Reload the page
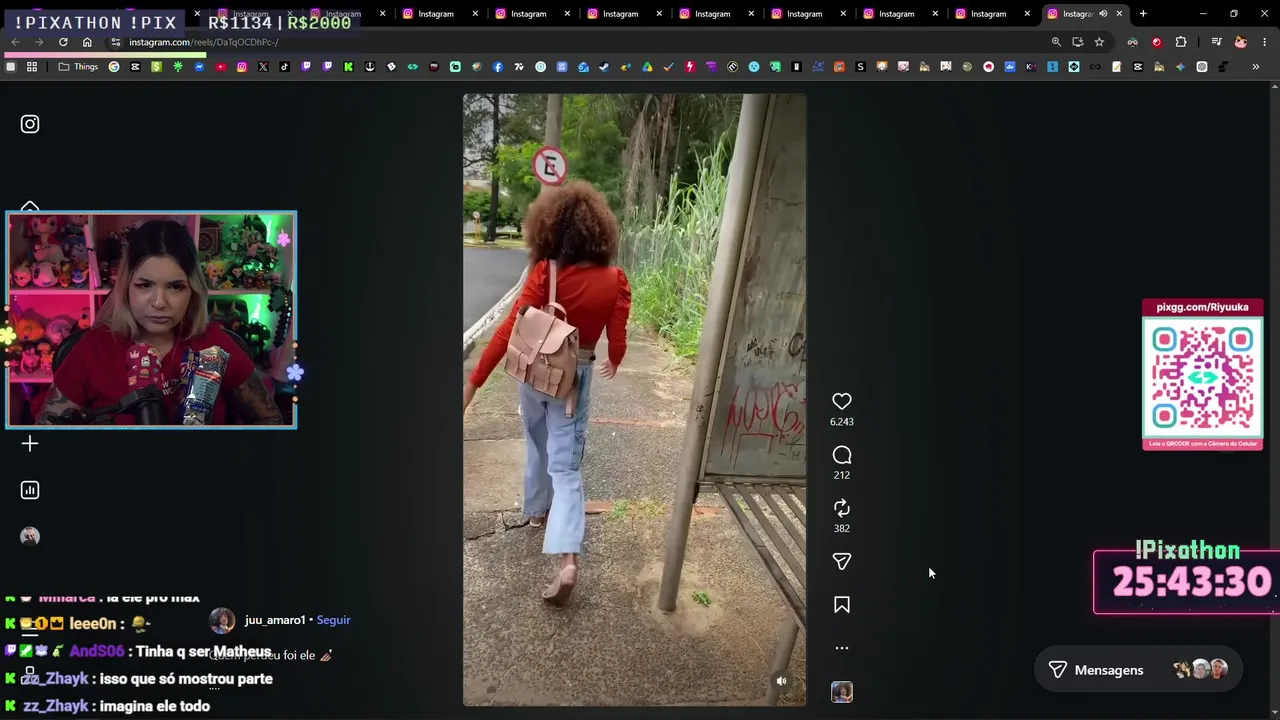This screenshot has height=720, width=1280. click(63, 42)
